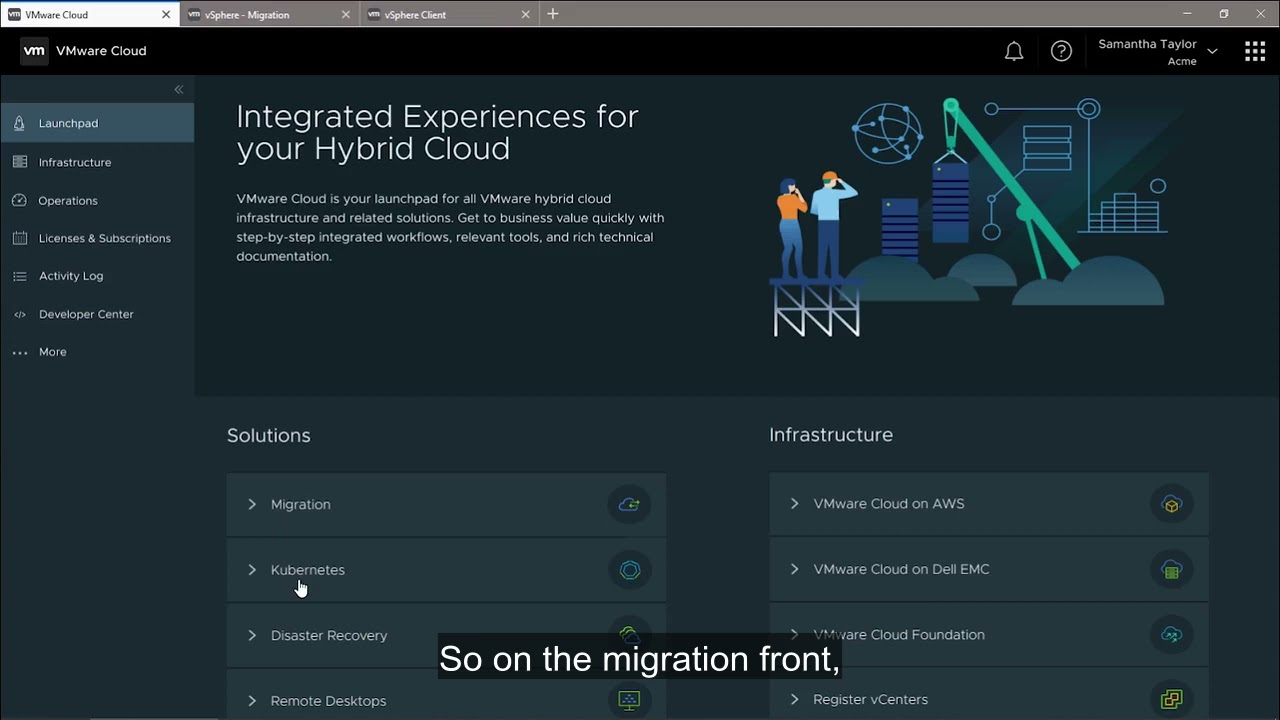This screenshot has width=1280, height=720.
Task: Close the vSphere Client browser tab
Action: [526, 15]
